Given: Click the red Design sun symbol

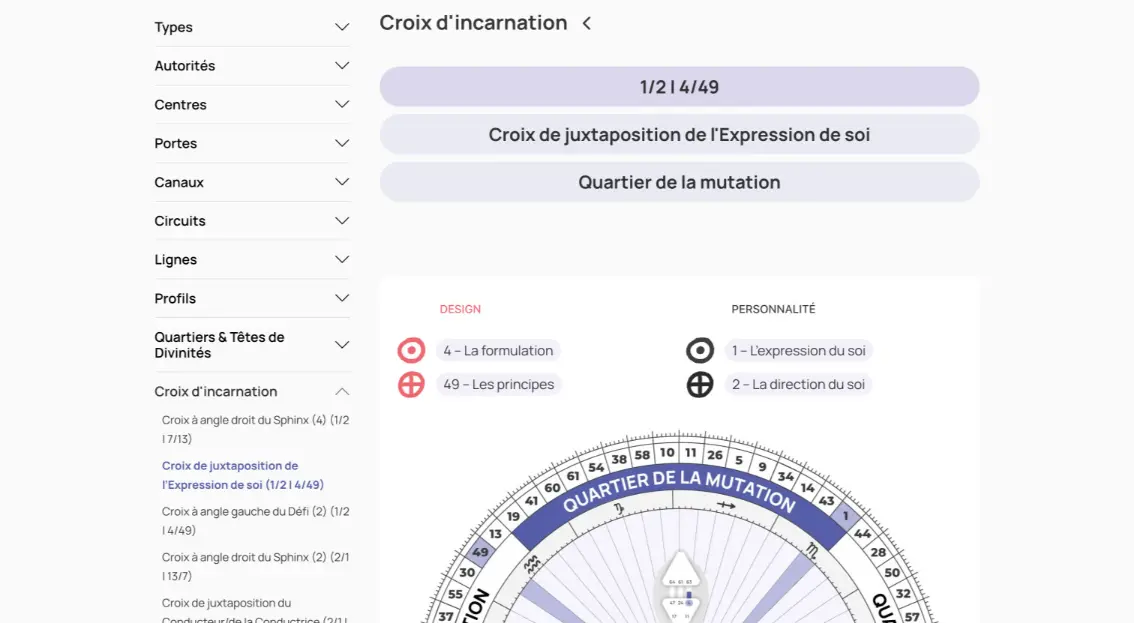Looking at the screenshot, I should point(411,351).
